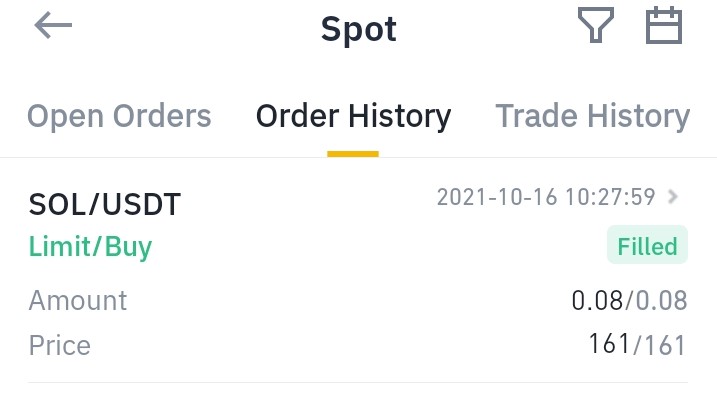Click the amount value 0.08/0.08
This screenshot has height=401, width=717.
[x=629, y=300]
